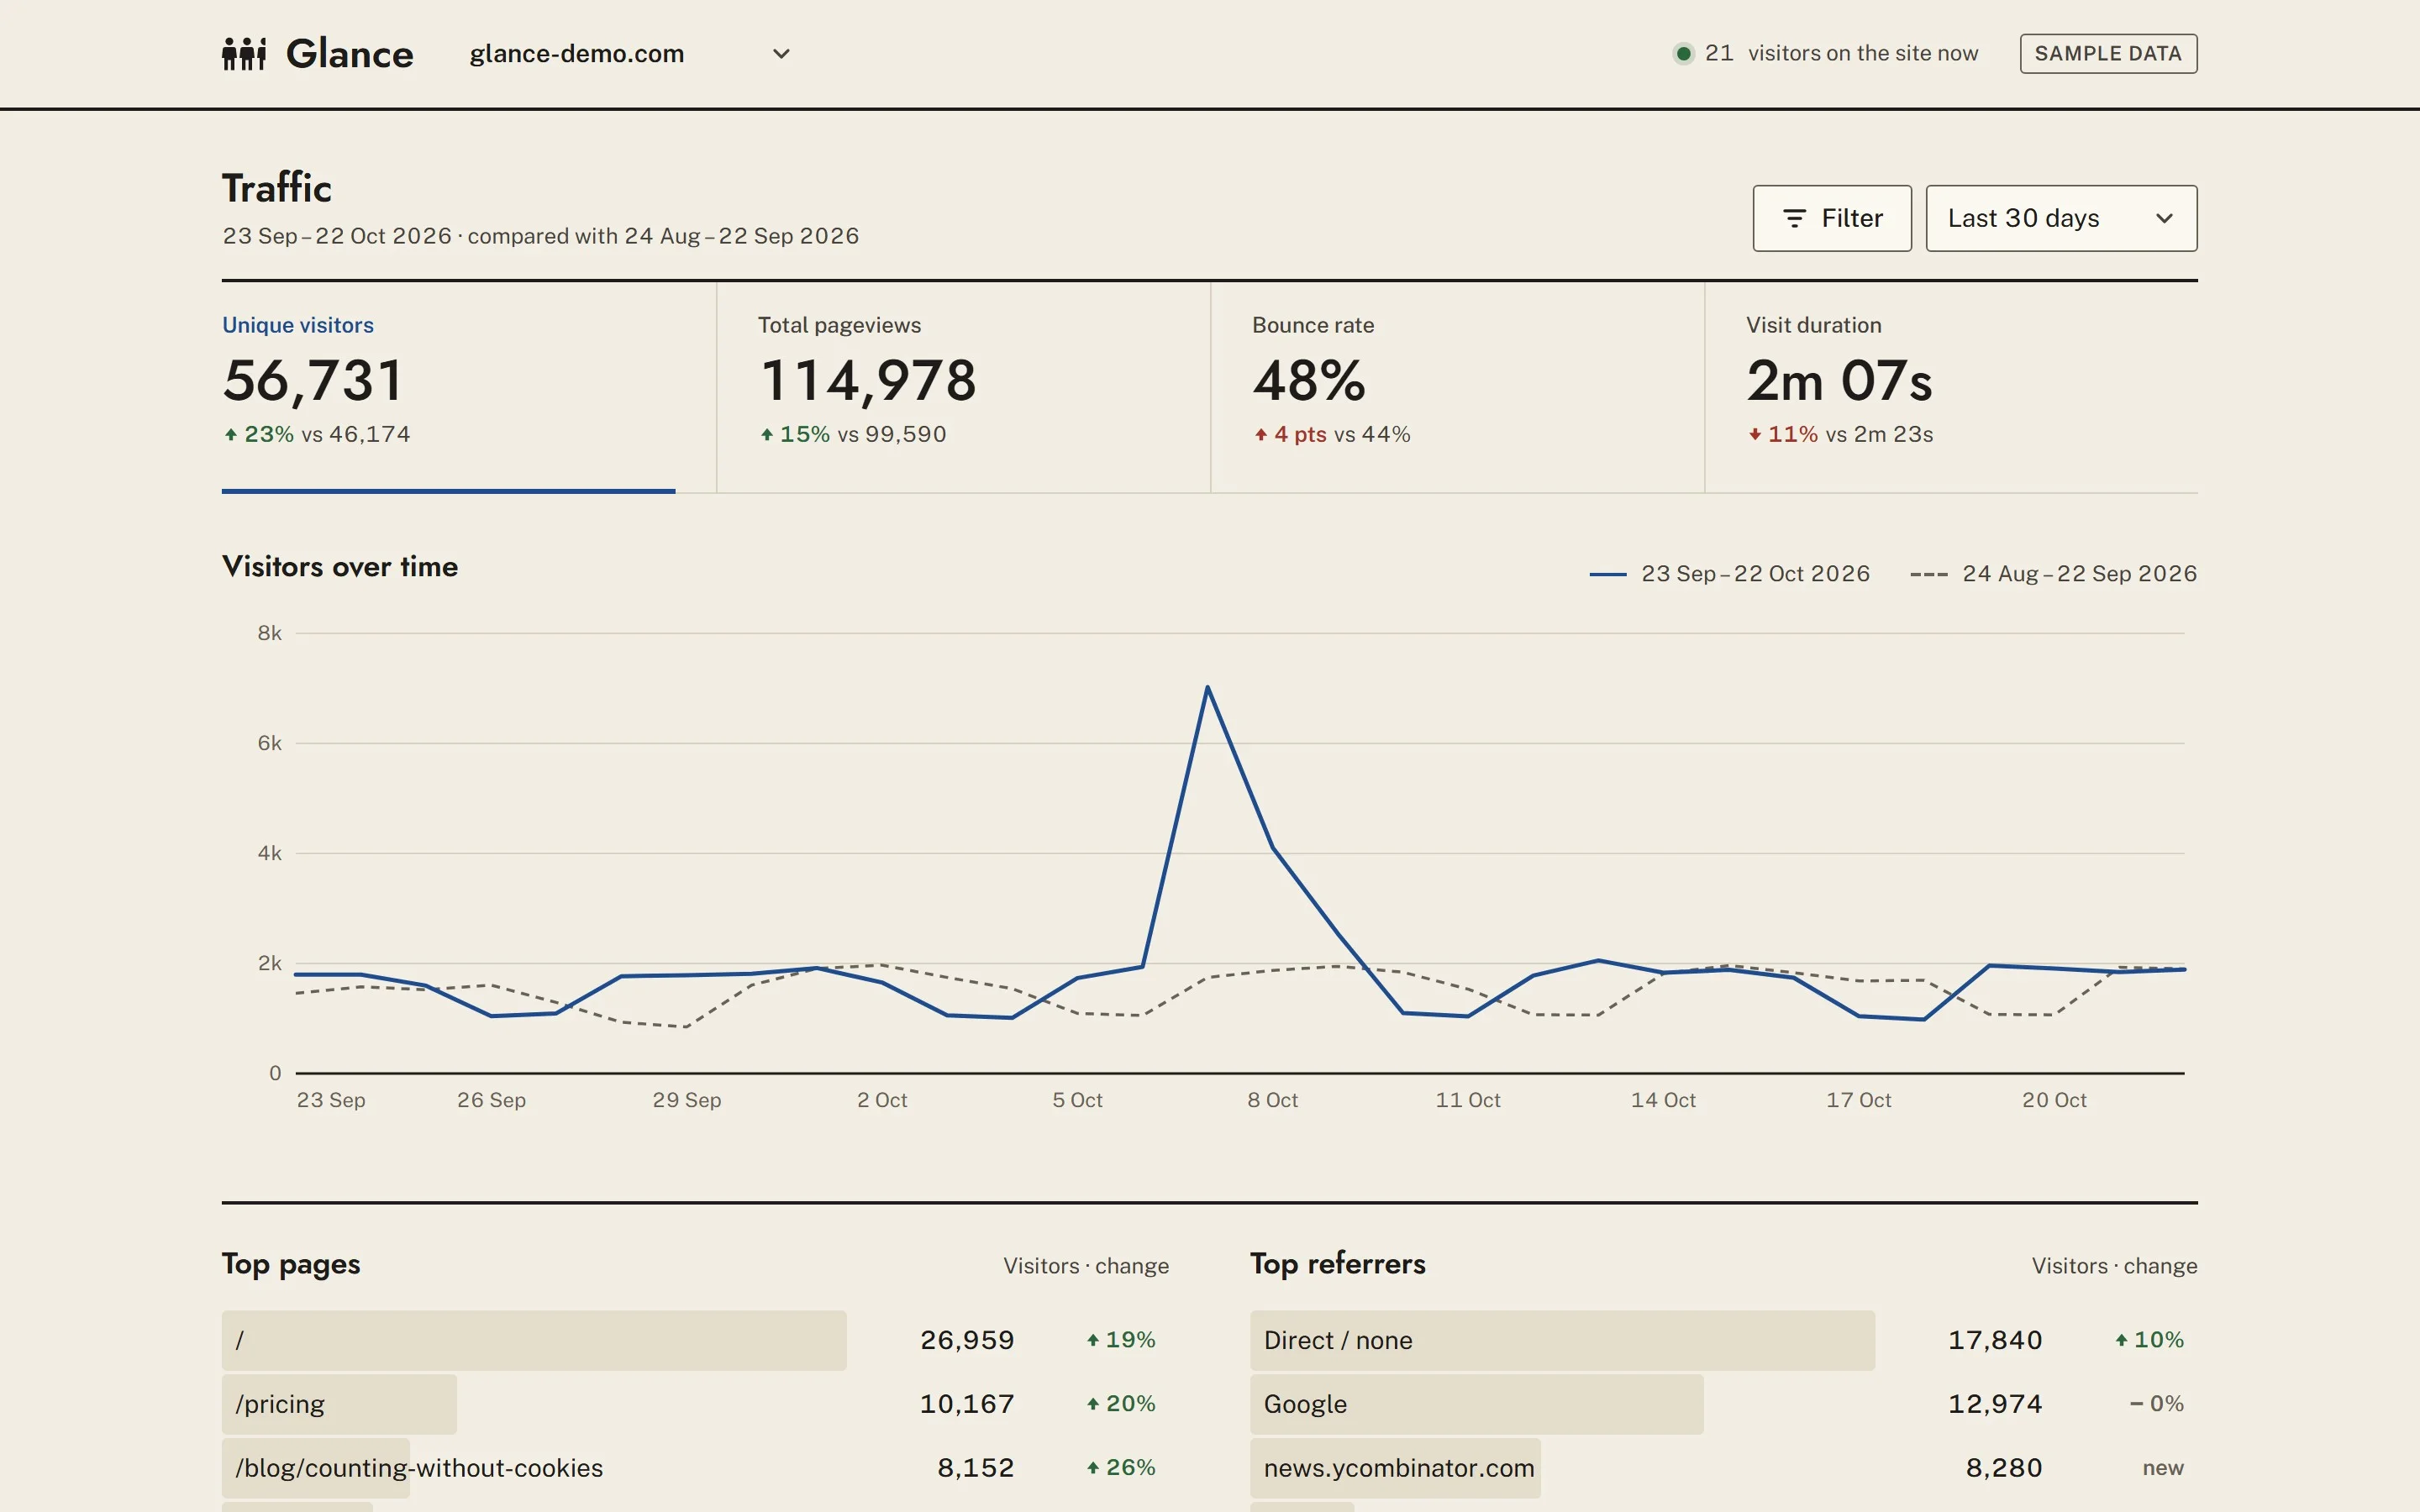Click the 23 Sep axis label

click(331, 1100)
